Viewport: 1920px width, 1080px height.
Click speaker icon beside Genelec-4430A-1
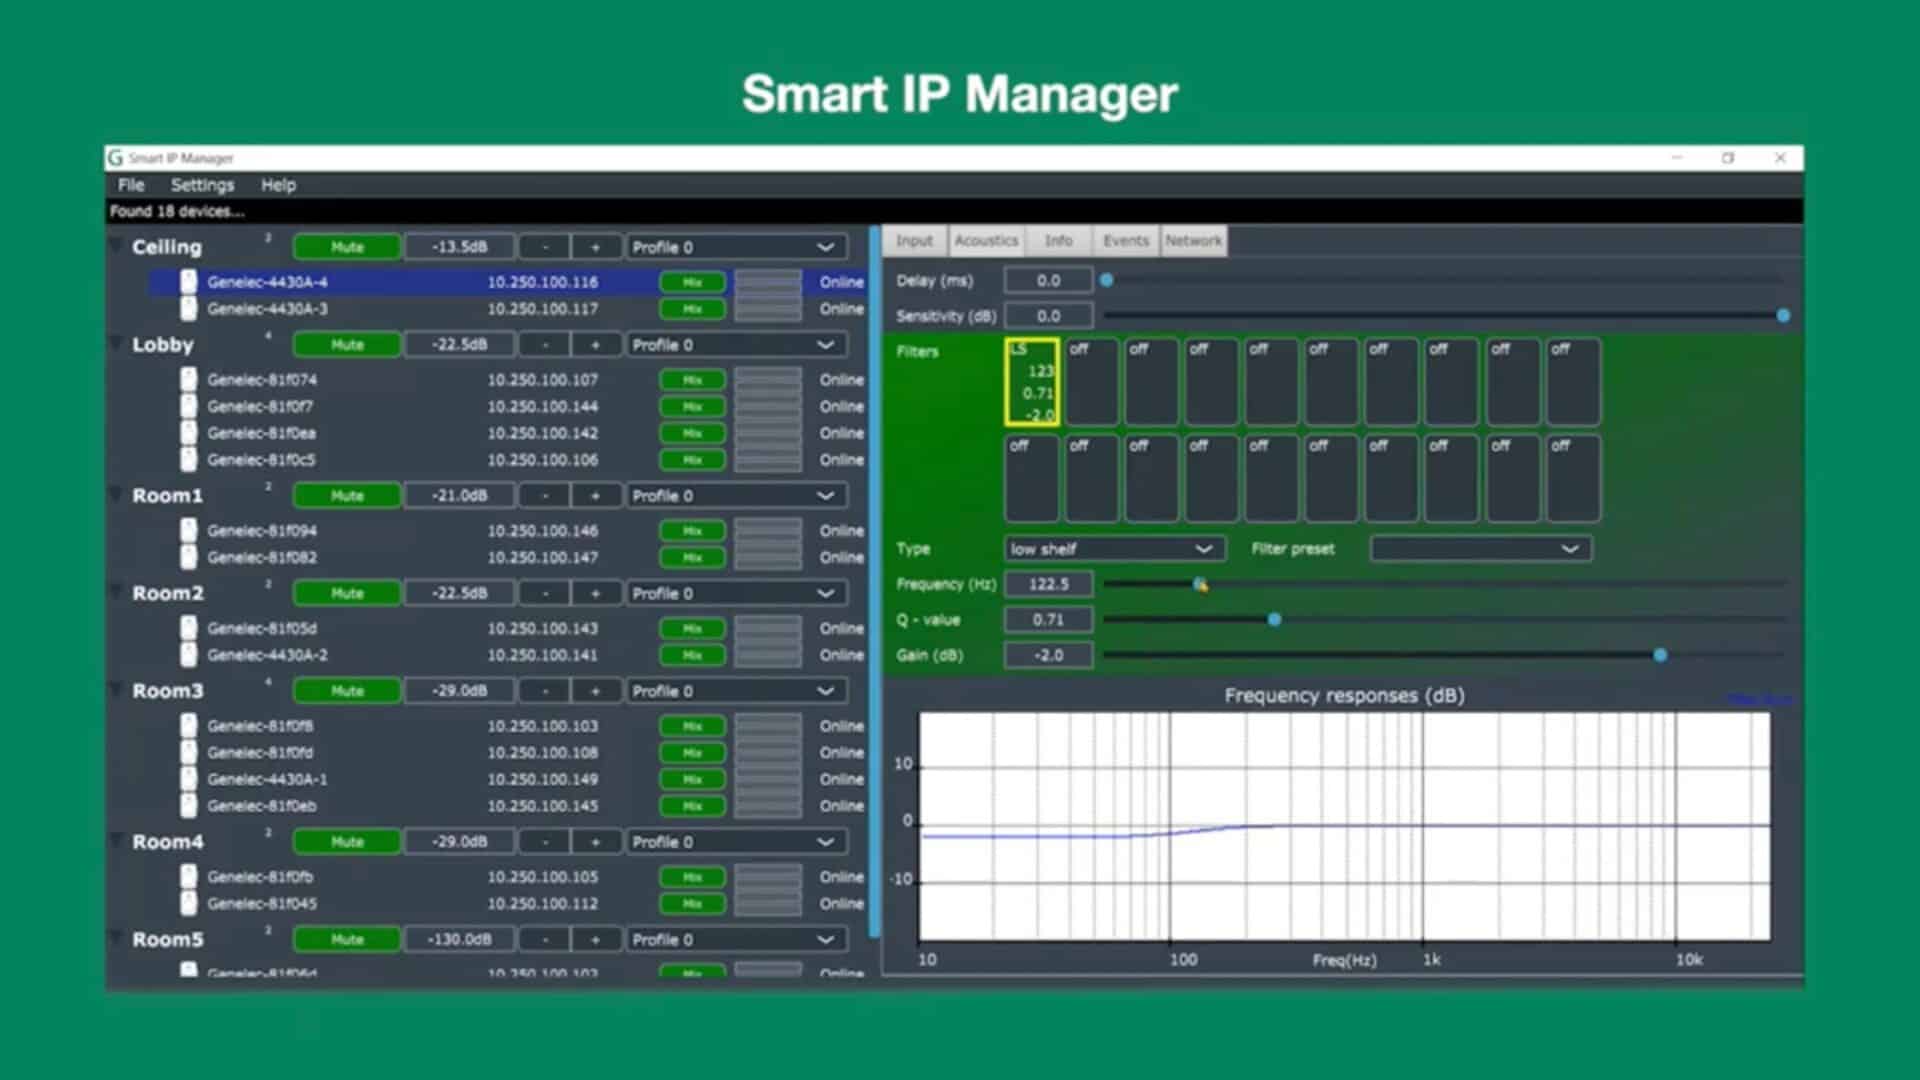[x=188, y=779]
